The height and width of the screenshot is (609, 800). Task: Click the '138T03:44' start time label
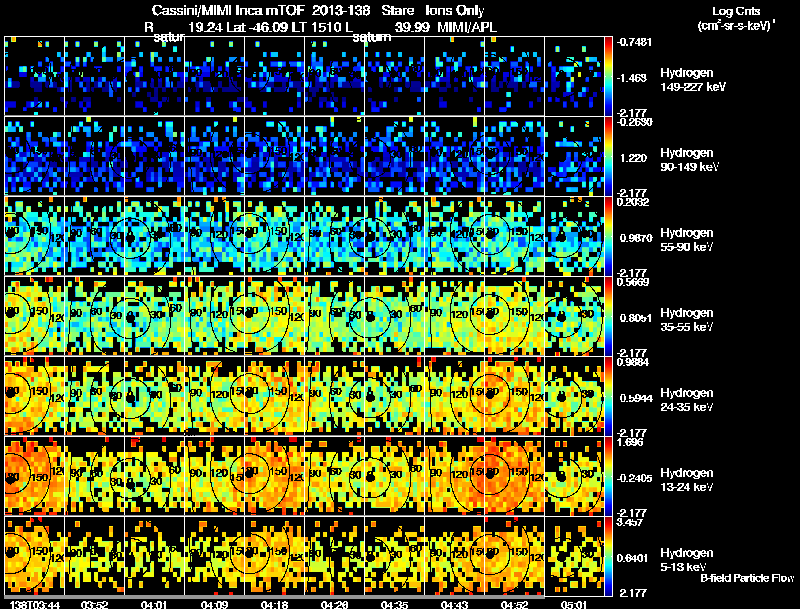point(35,605)
